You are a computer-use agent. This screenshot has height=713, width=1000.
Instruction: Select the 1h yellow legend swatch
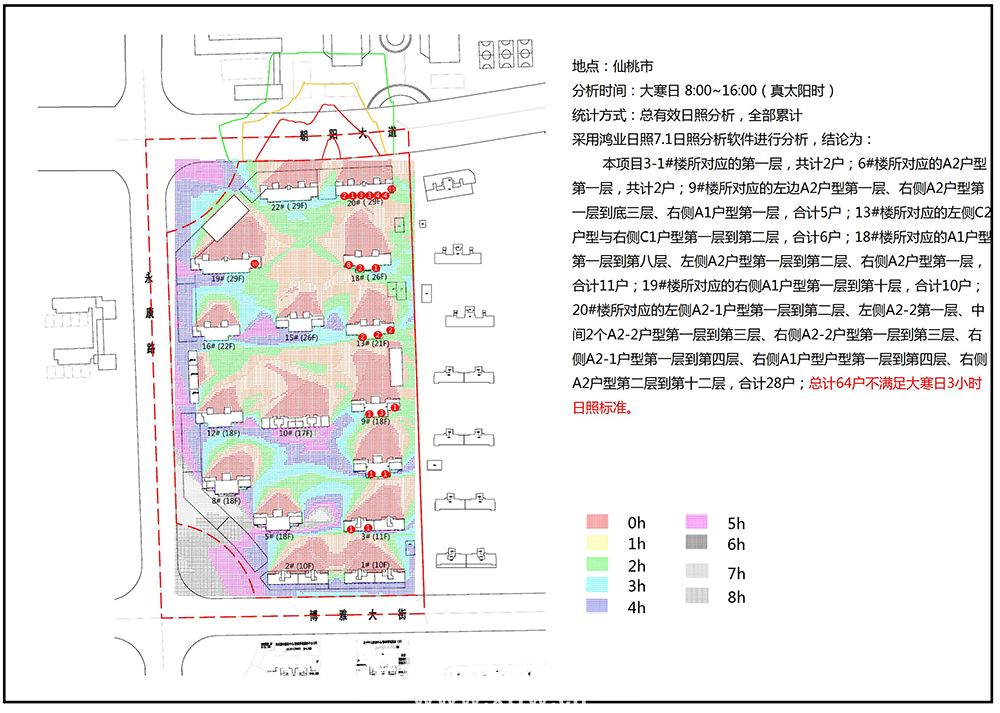coord(597,543)
